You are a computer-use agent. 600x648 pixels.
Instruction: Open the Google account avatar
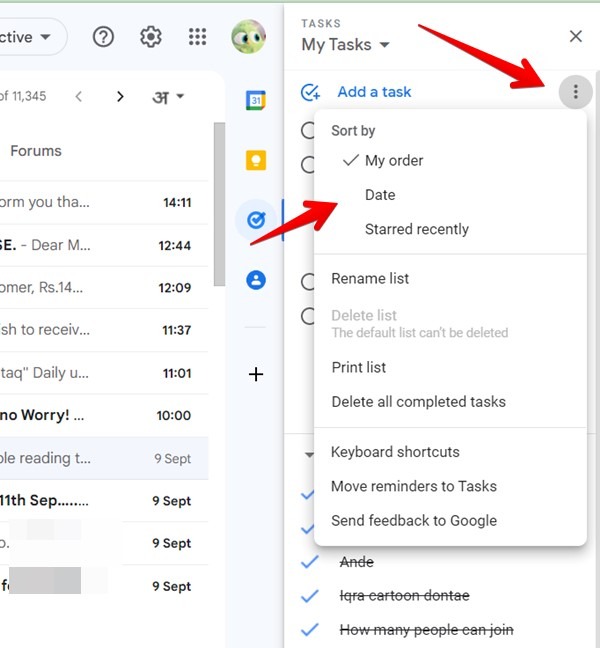248,37
